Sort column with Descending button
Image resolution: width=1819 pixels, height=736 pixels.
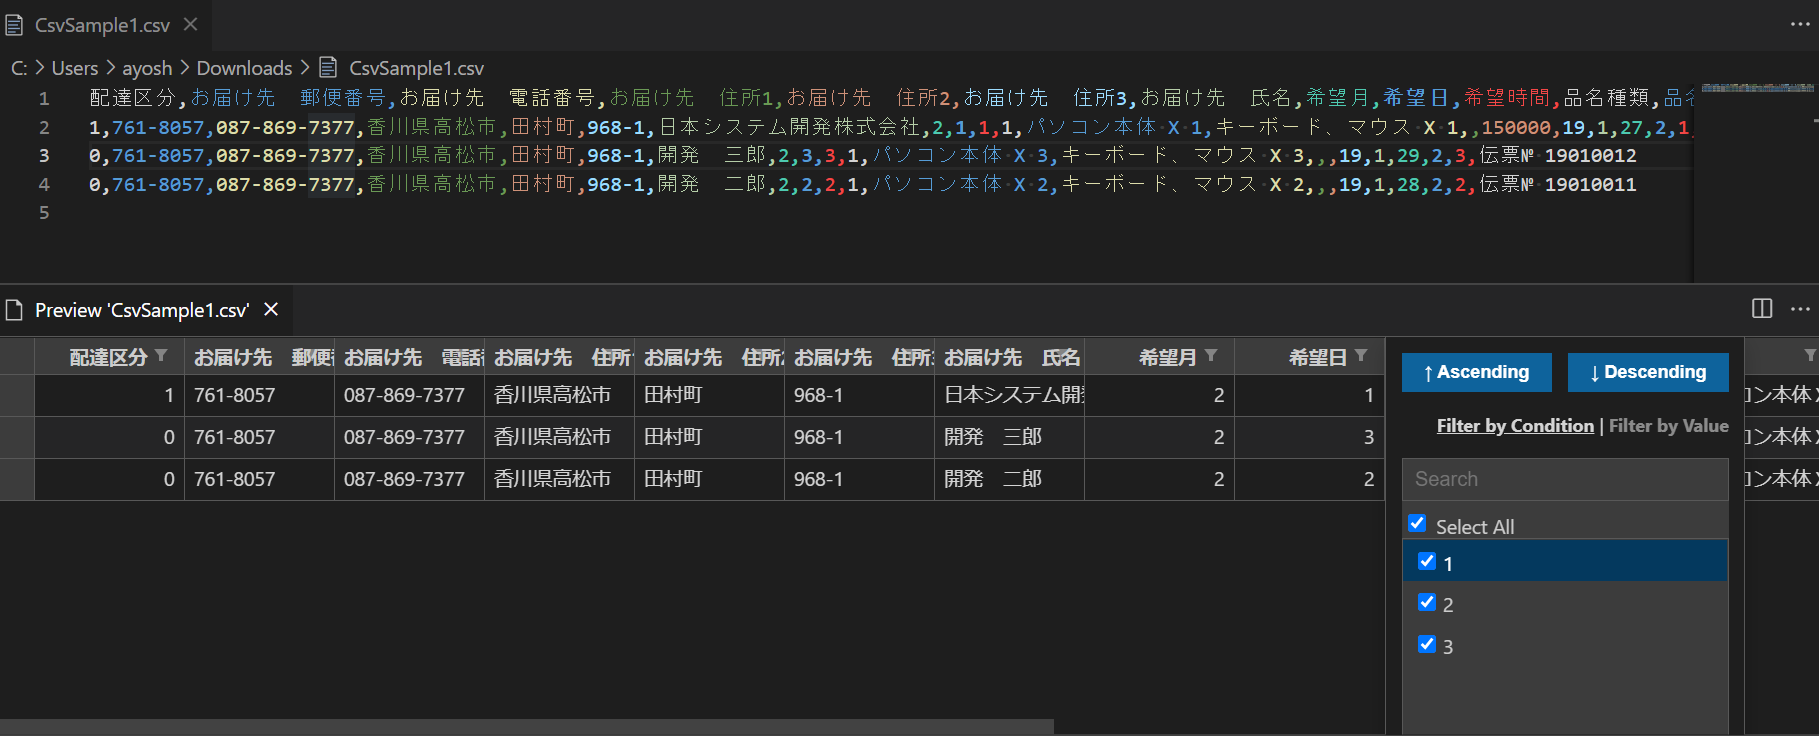(1648, 372)
